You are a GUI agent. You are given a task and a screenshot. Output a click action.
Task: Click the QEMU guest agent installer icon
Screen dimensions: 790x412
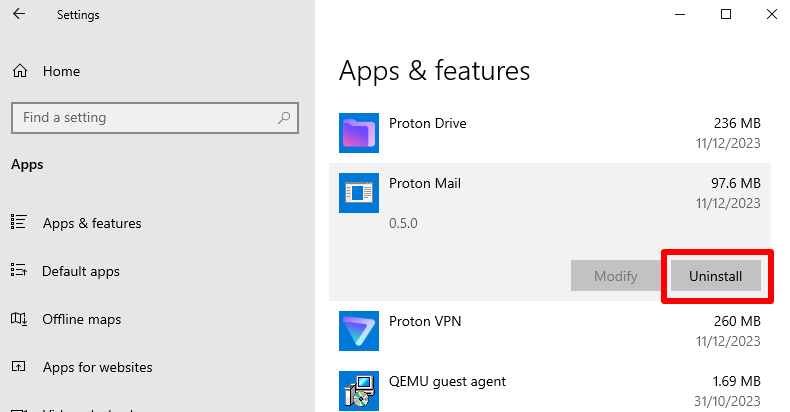359,391
